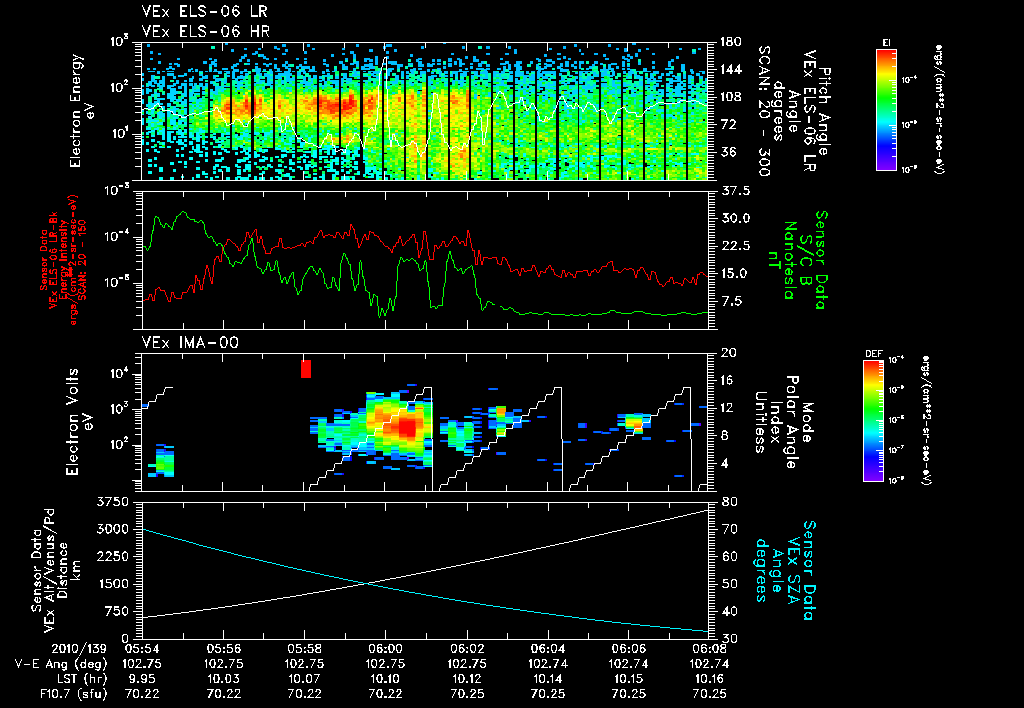Click the 1500 altitude tick label
This screenshot has height=708, width=1024.
pyautogui.click(x=112, y=584)
